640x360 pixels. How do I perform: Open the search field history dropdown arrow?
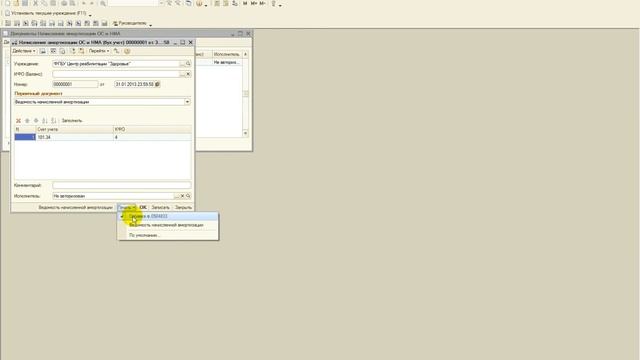[x=161, y=3]
